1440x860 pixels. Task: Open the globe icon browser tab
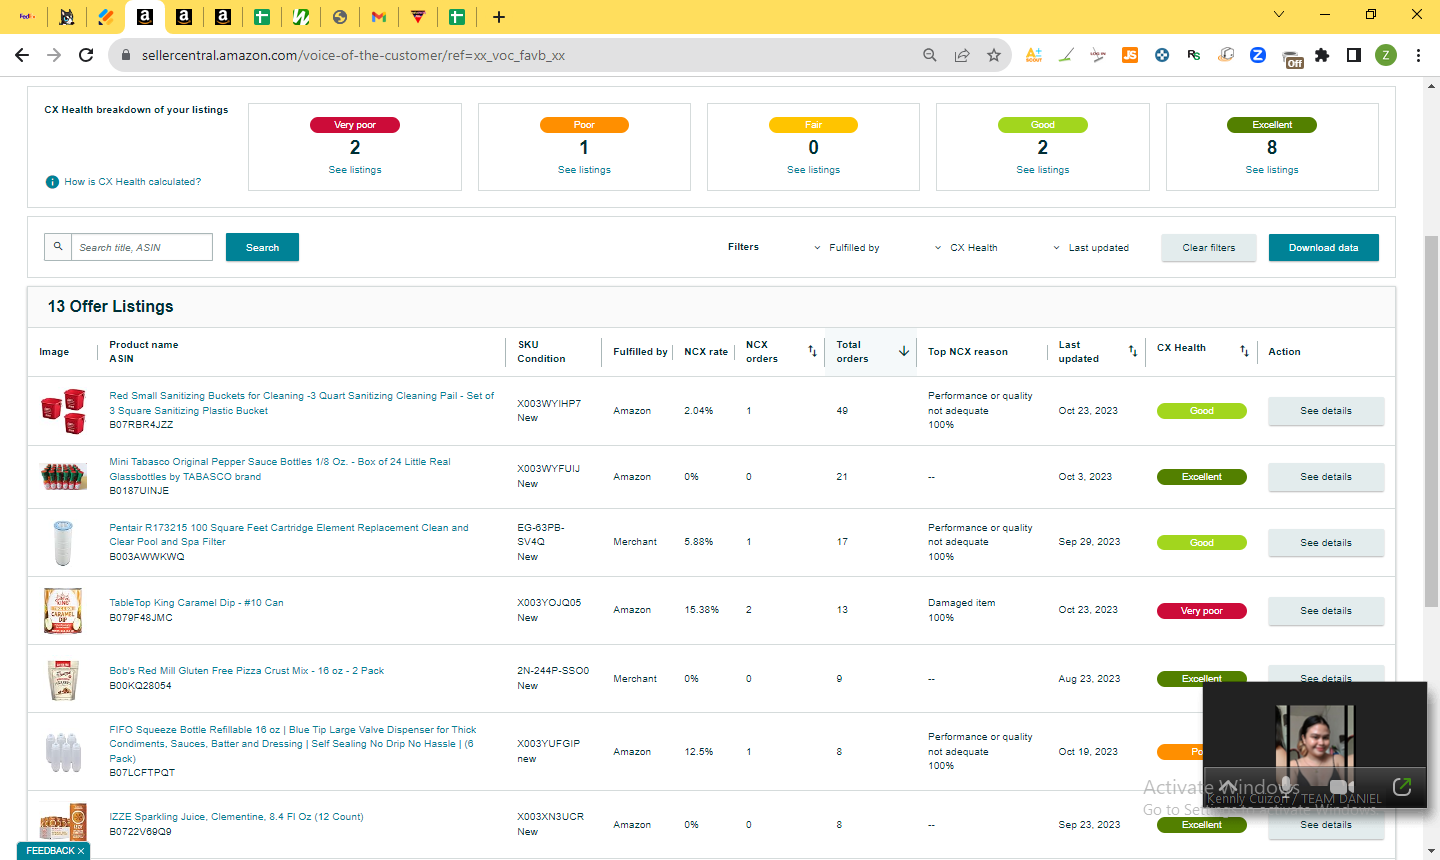click(340, 16)
